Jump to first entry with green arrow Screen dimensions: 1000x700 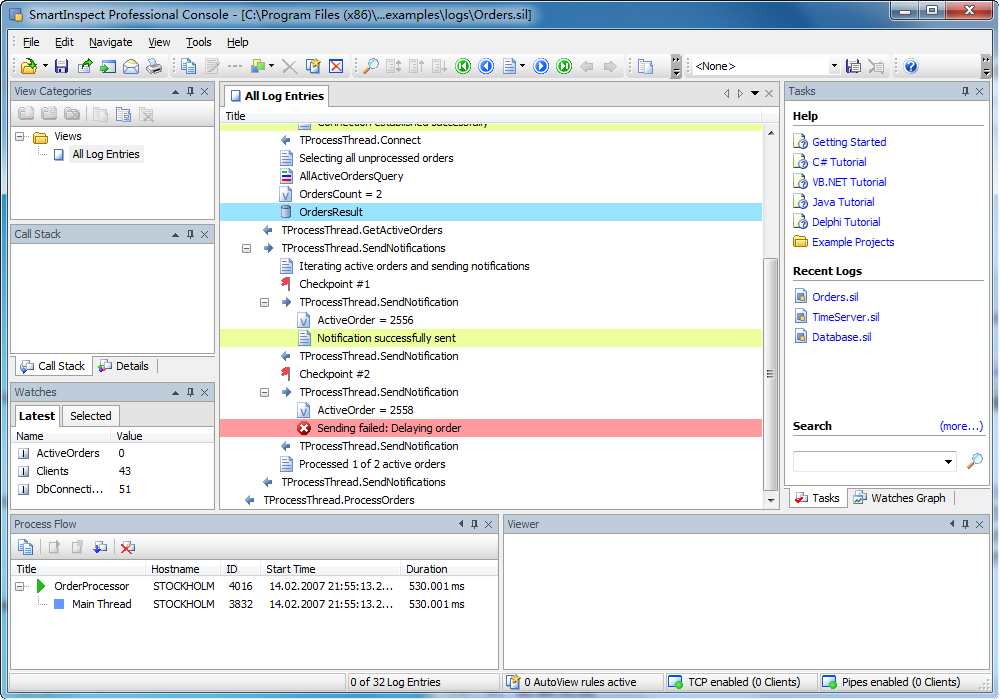(x=463, y=67)
